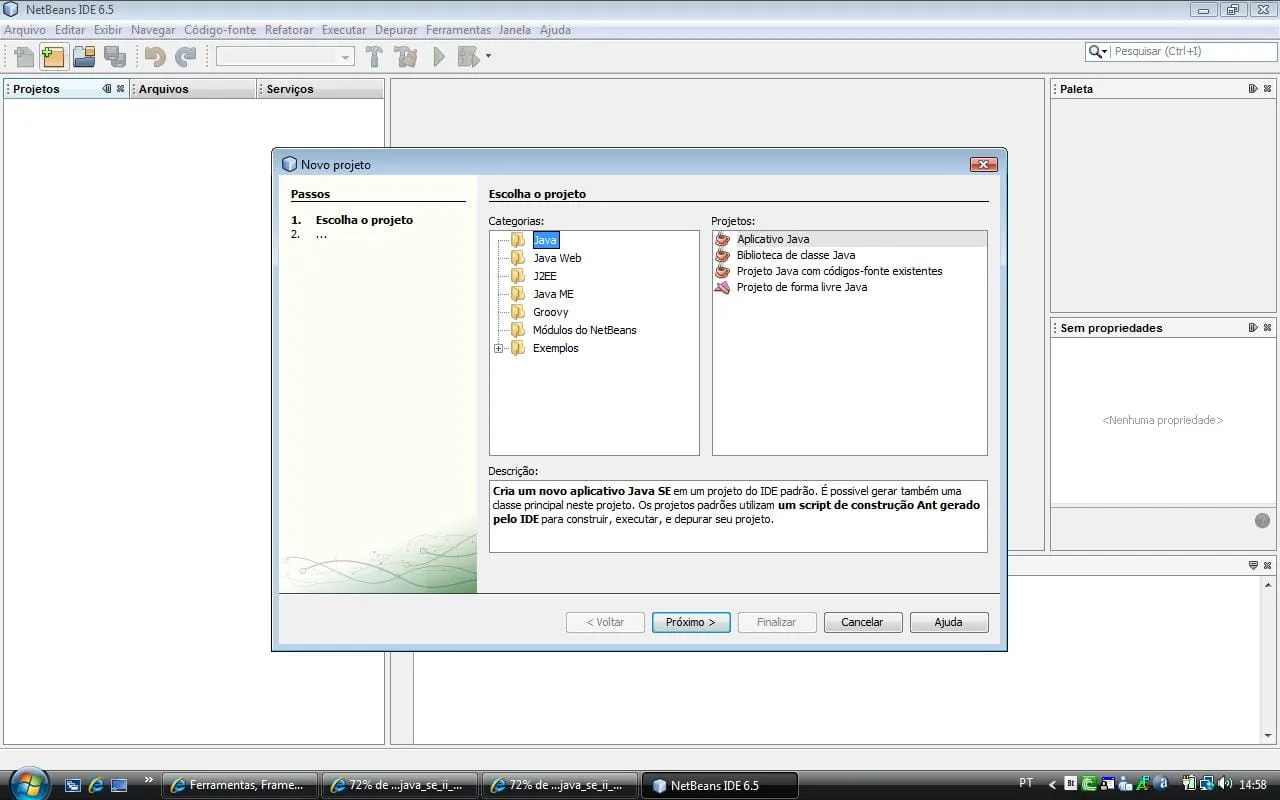Screen dimensions: 1280x800
Task: Select the Aplicativo Java project type
Action: coord(850,239)
